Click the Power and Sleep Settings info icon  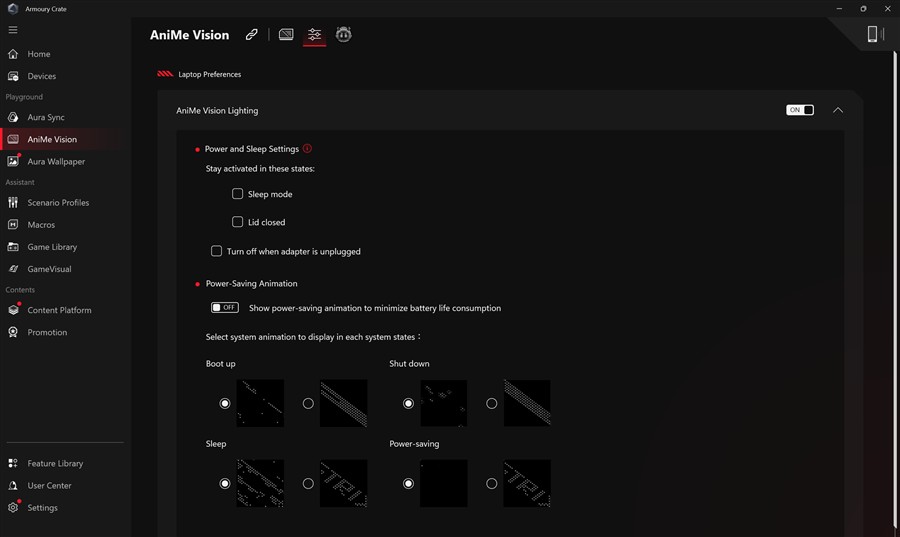pos(307,149)
